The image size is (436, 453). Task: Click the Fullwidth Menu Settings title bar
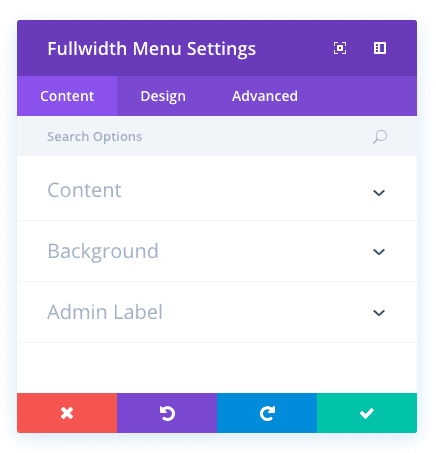pyautogui.click(x=152, y=49)
